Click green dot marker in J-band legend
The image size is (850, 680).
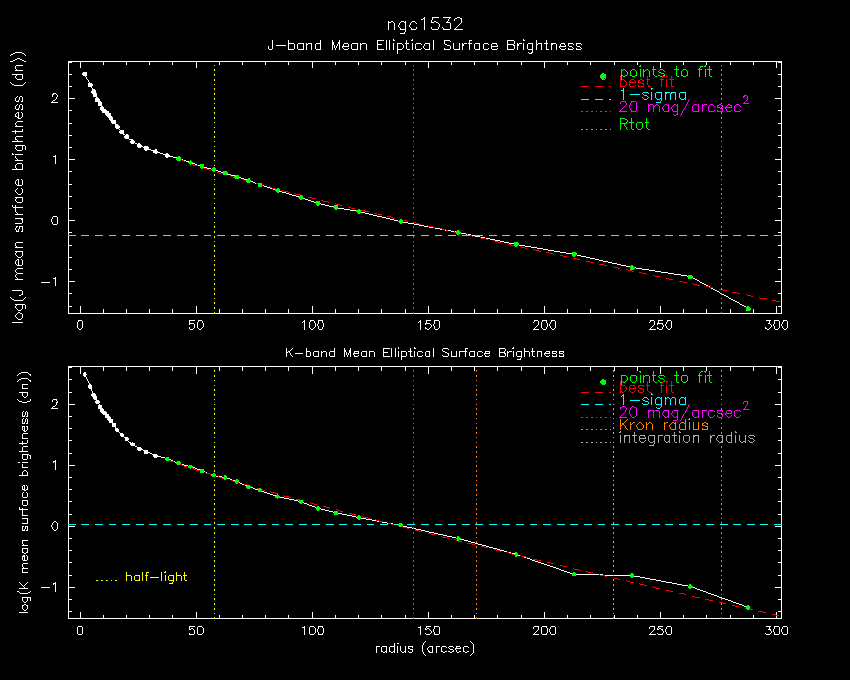click(602, 76)
